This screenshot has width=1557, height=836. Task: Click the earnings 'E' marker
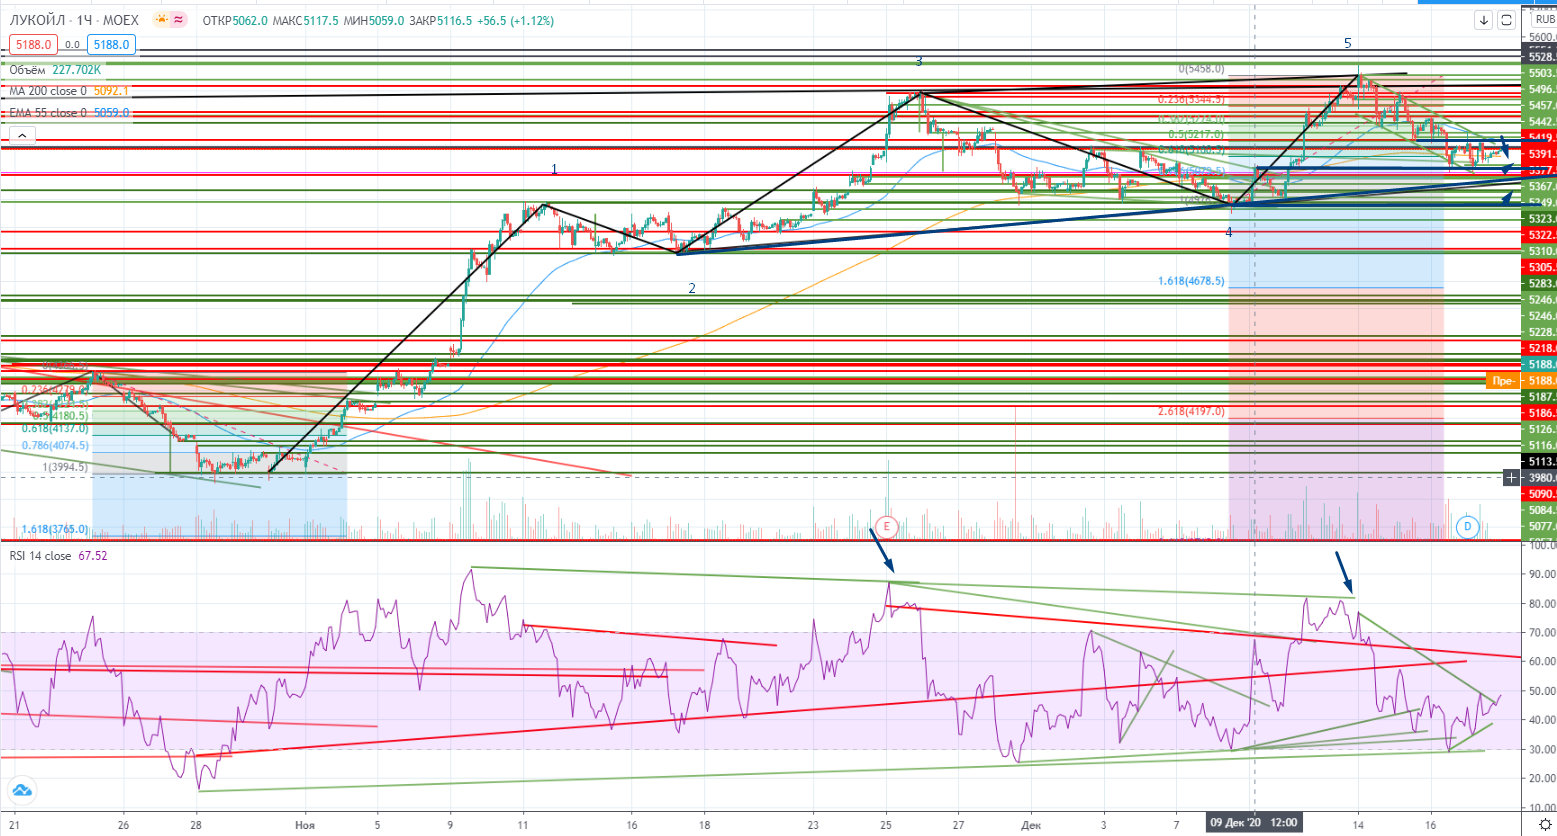[886, 526]
